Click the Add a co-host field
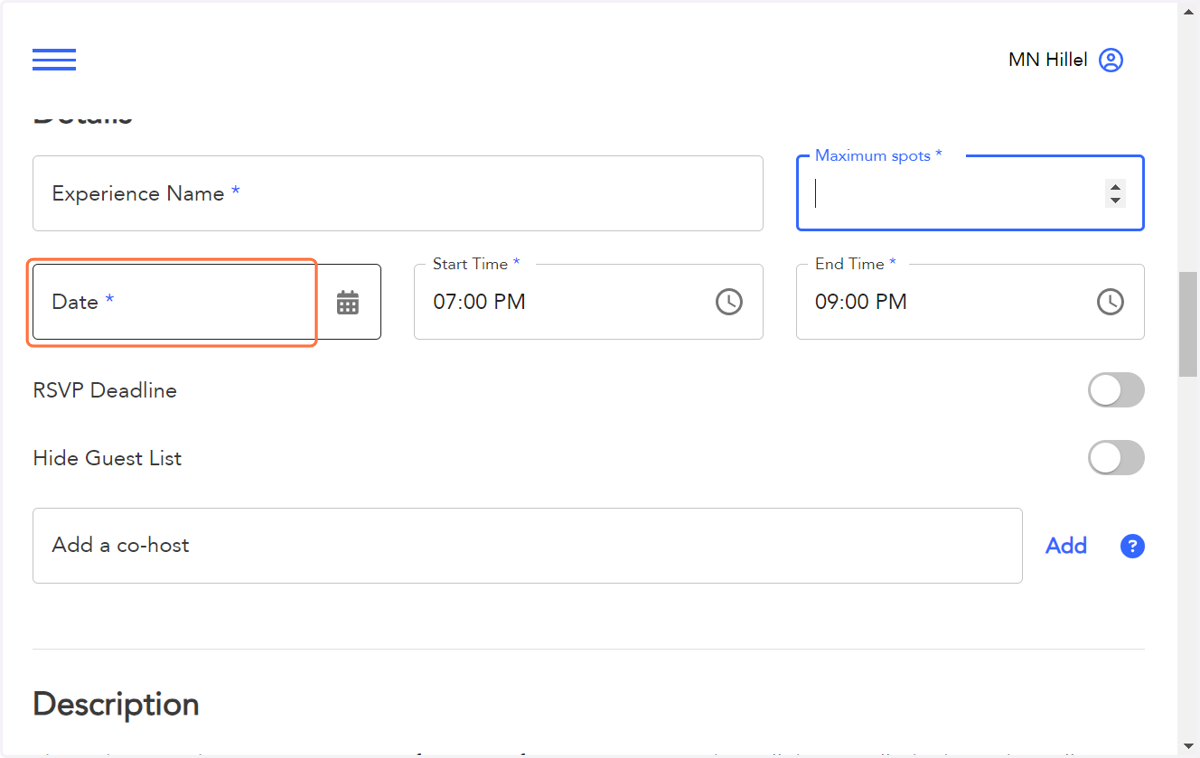The width and height of the screenshot is (1200, 758). 527,546
